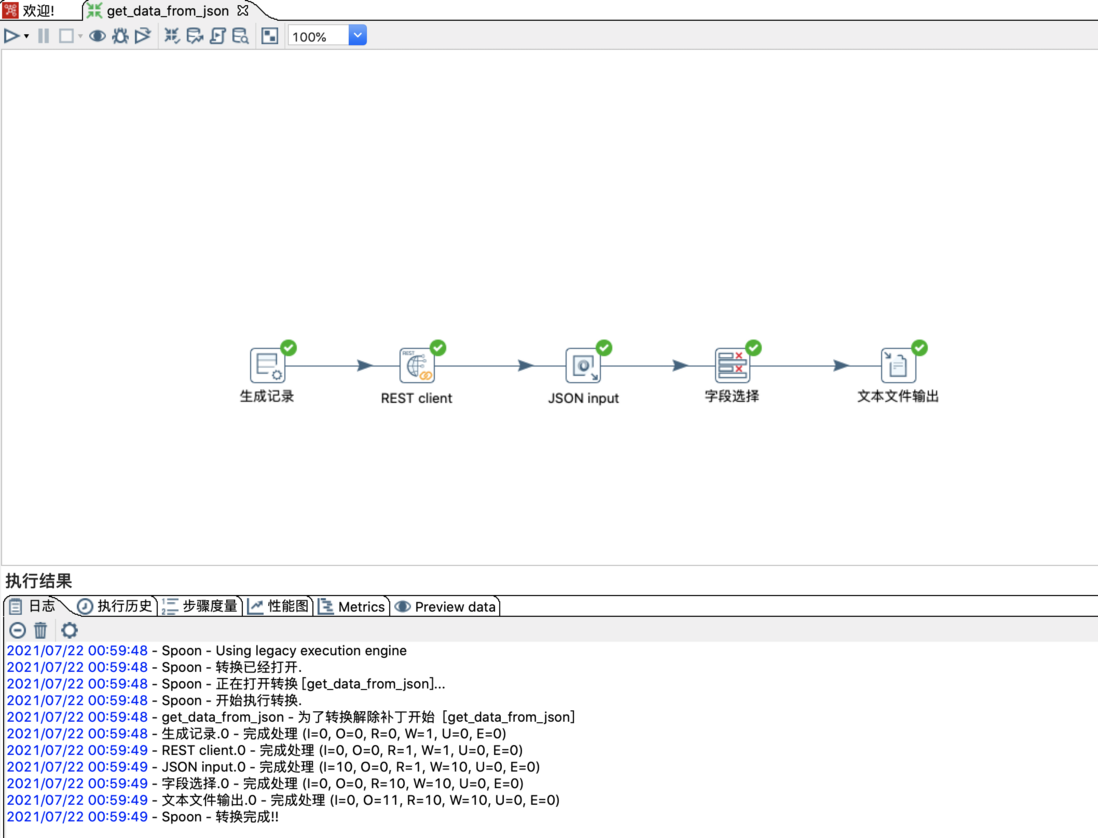1098x838 pixels.
Task: Click log line '生成记录.0 - 完成处理'
Action: click(x=256, y=734)
